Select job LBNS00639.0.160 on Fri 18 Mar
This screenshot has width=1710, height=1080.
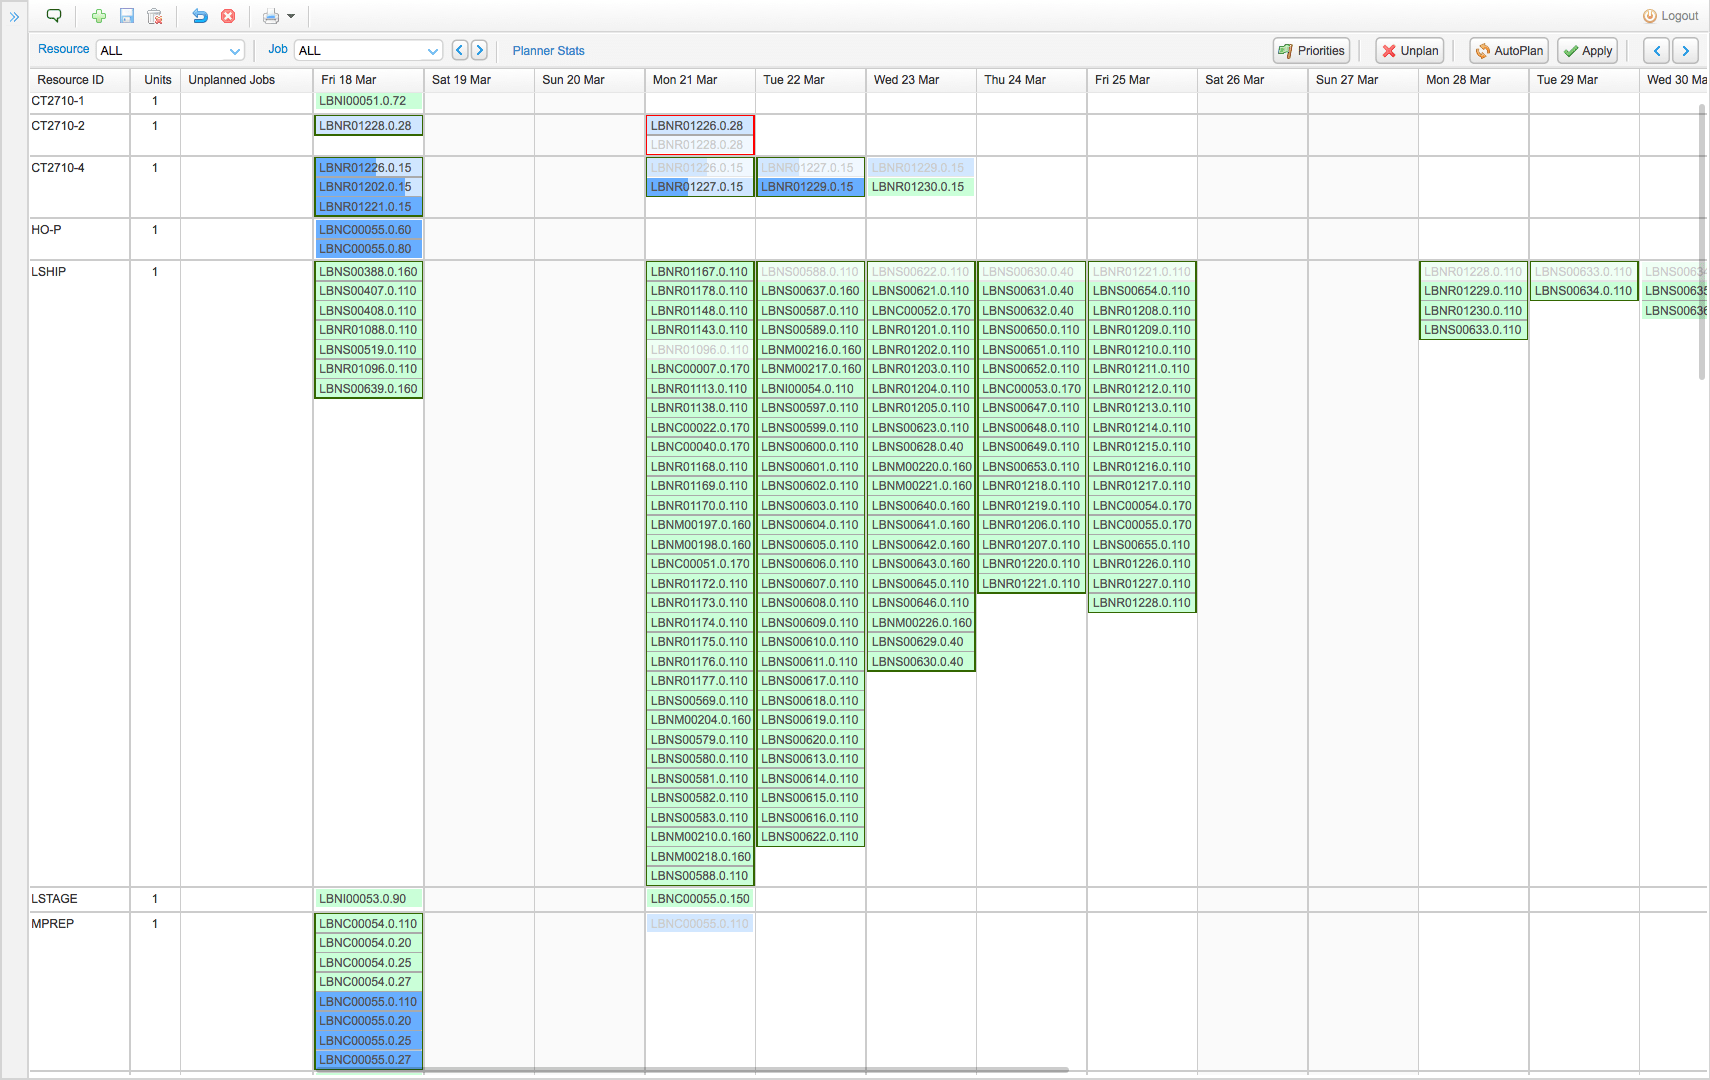pos(368,389)
